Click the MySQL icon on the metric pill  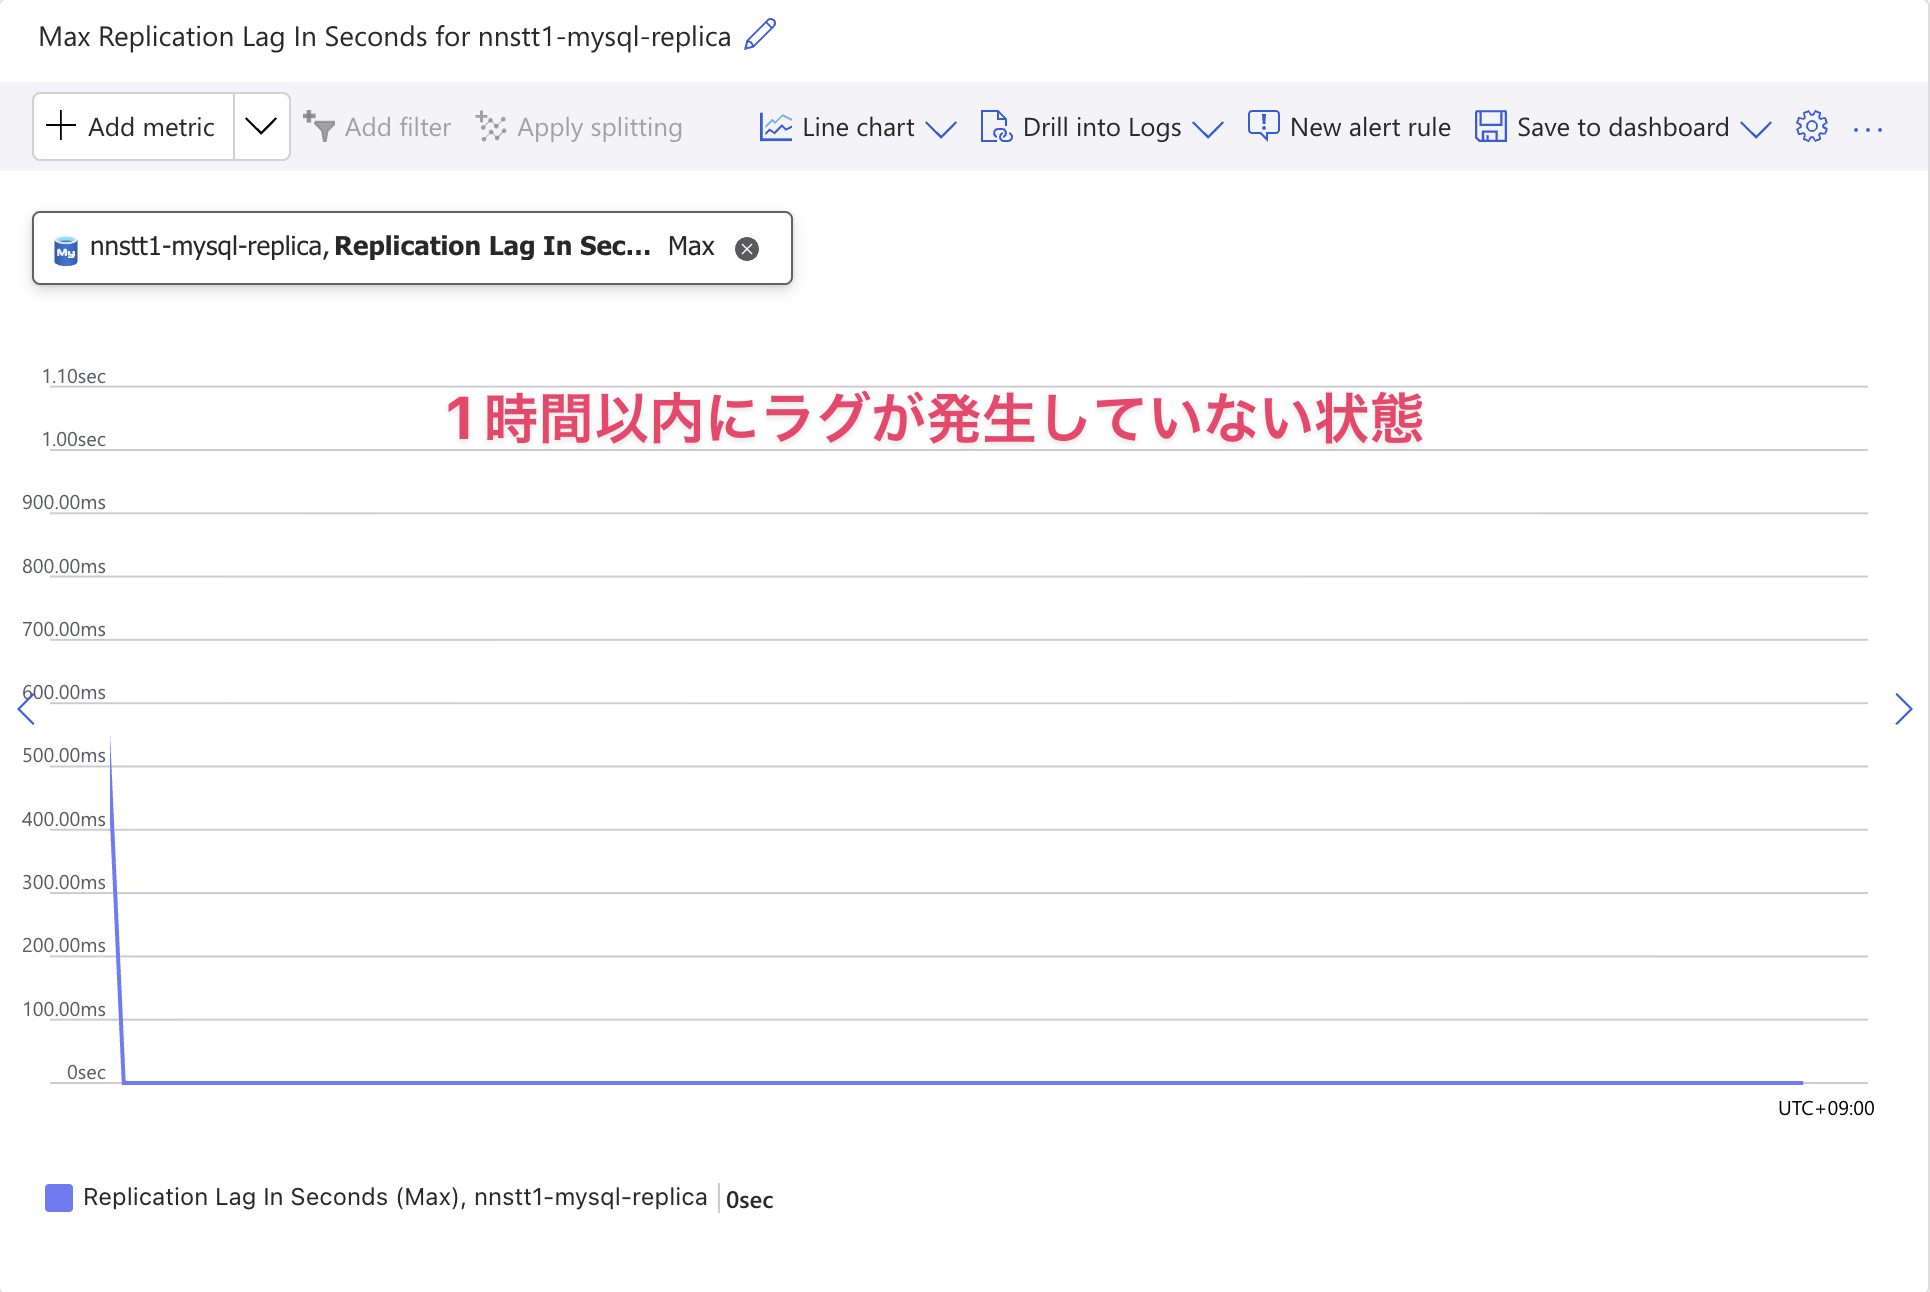tap(66, 248)
